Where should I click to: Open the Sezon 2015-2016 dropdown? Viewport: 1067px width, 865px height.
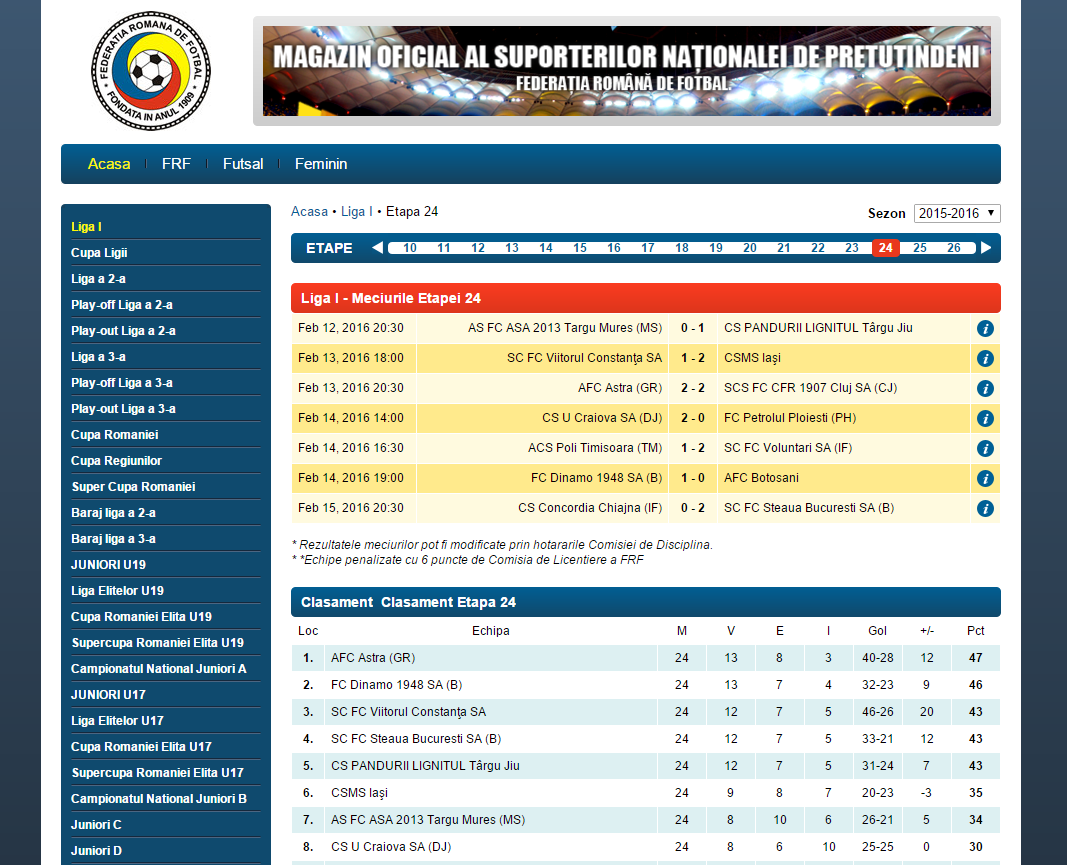pyautogui.click(x=956, y=213)
